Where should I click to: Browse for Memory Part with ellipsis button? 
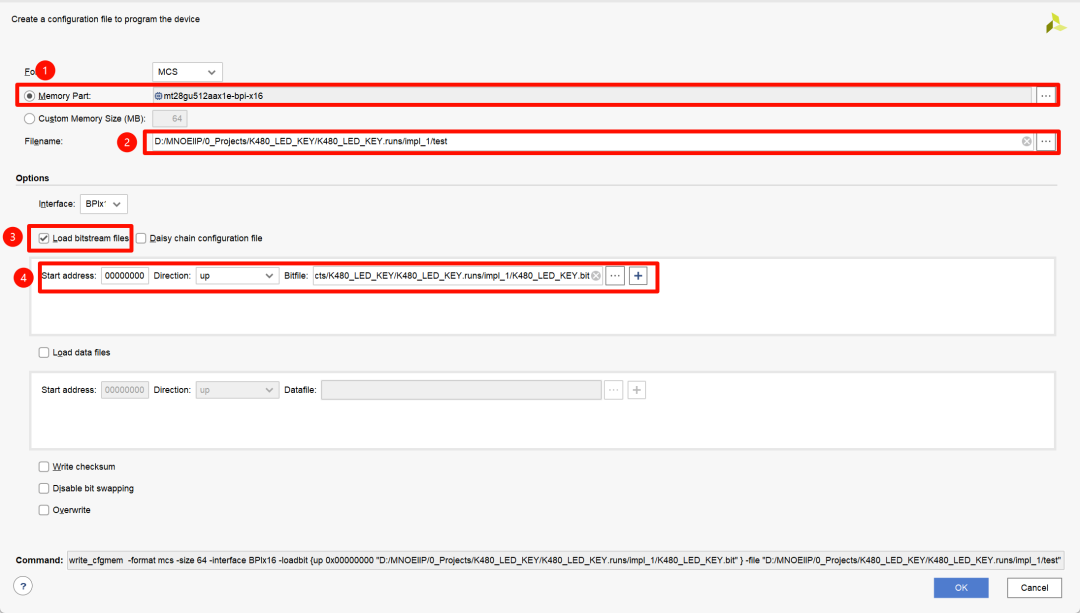pyautogui.click(x=1045, y=95)
